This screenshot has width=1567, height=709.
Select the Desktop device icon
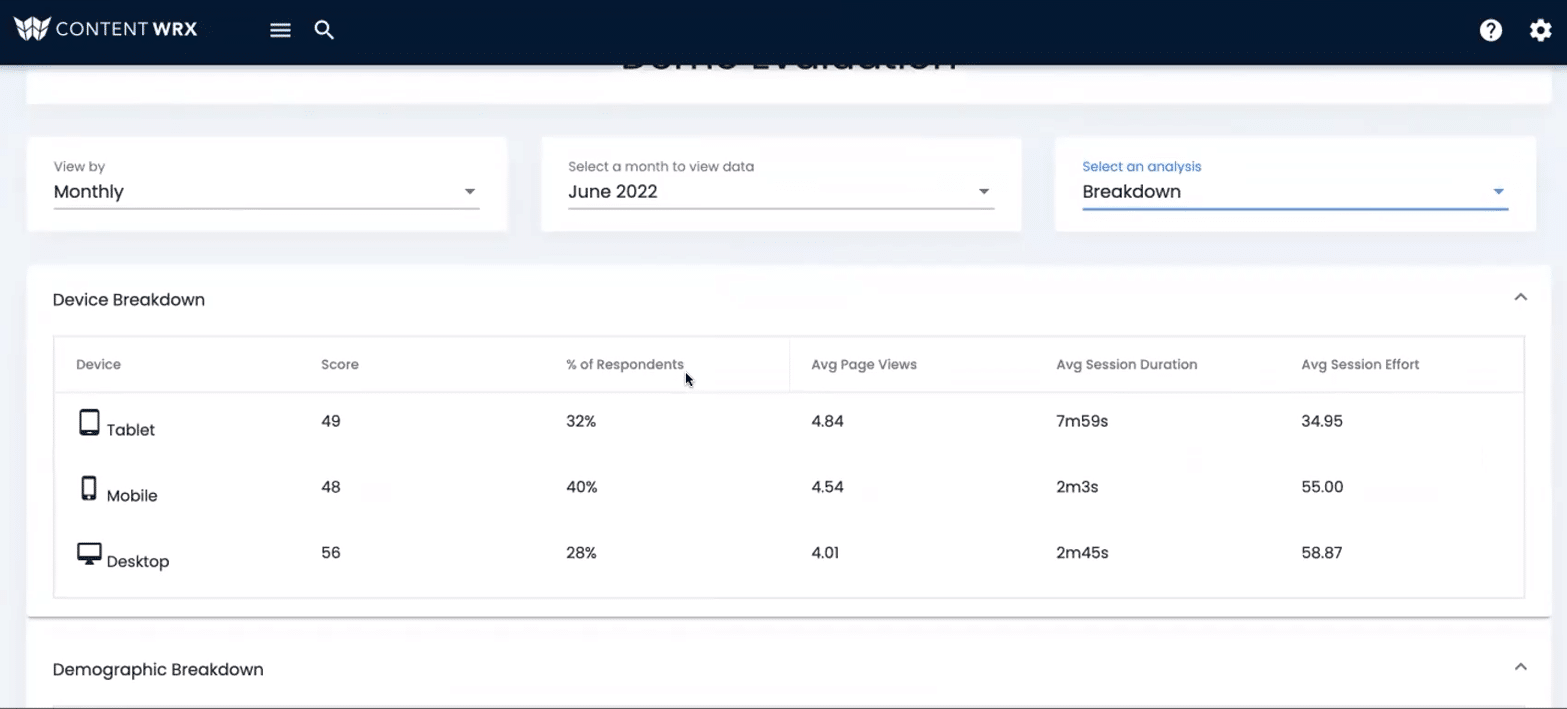(87, 553)
